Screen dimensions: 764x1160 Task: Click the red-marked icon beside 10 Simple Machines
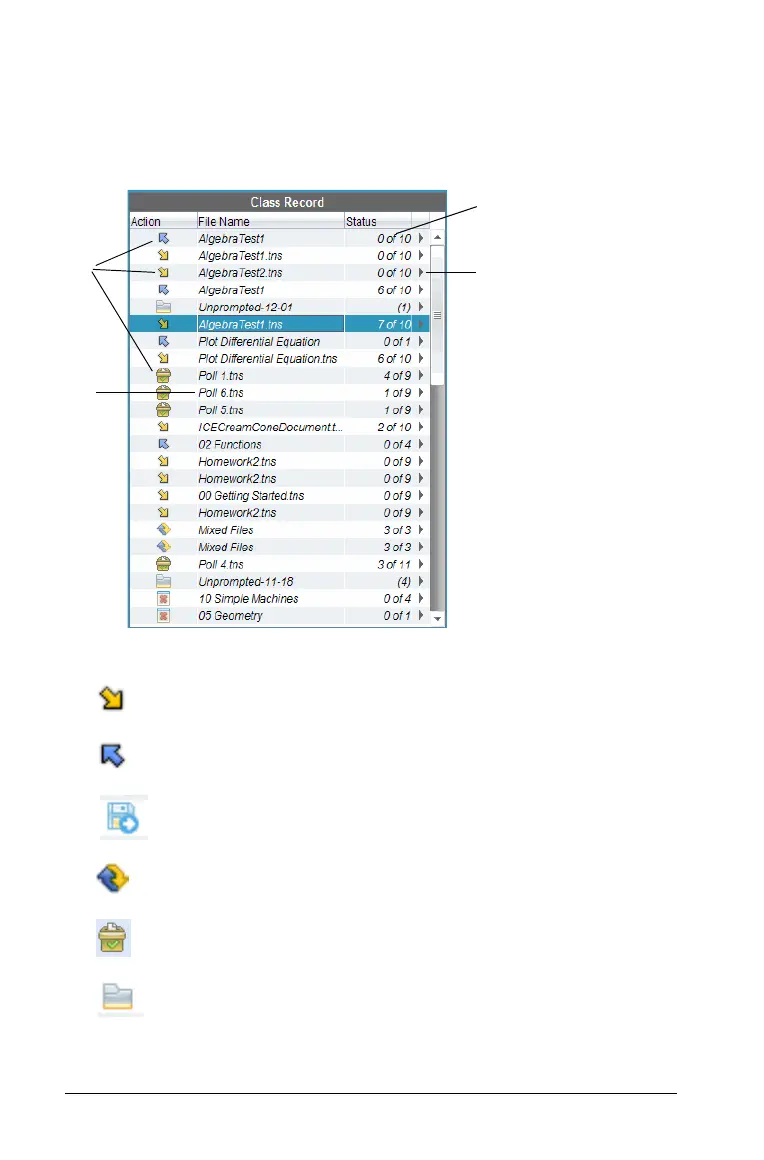(163, 598)
